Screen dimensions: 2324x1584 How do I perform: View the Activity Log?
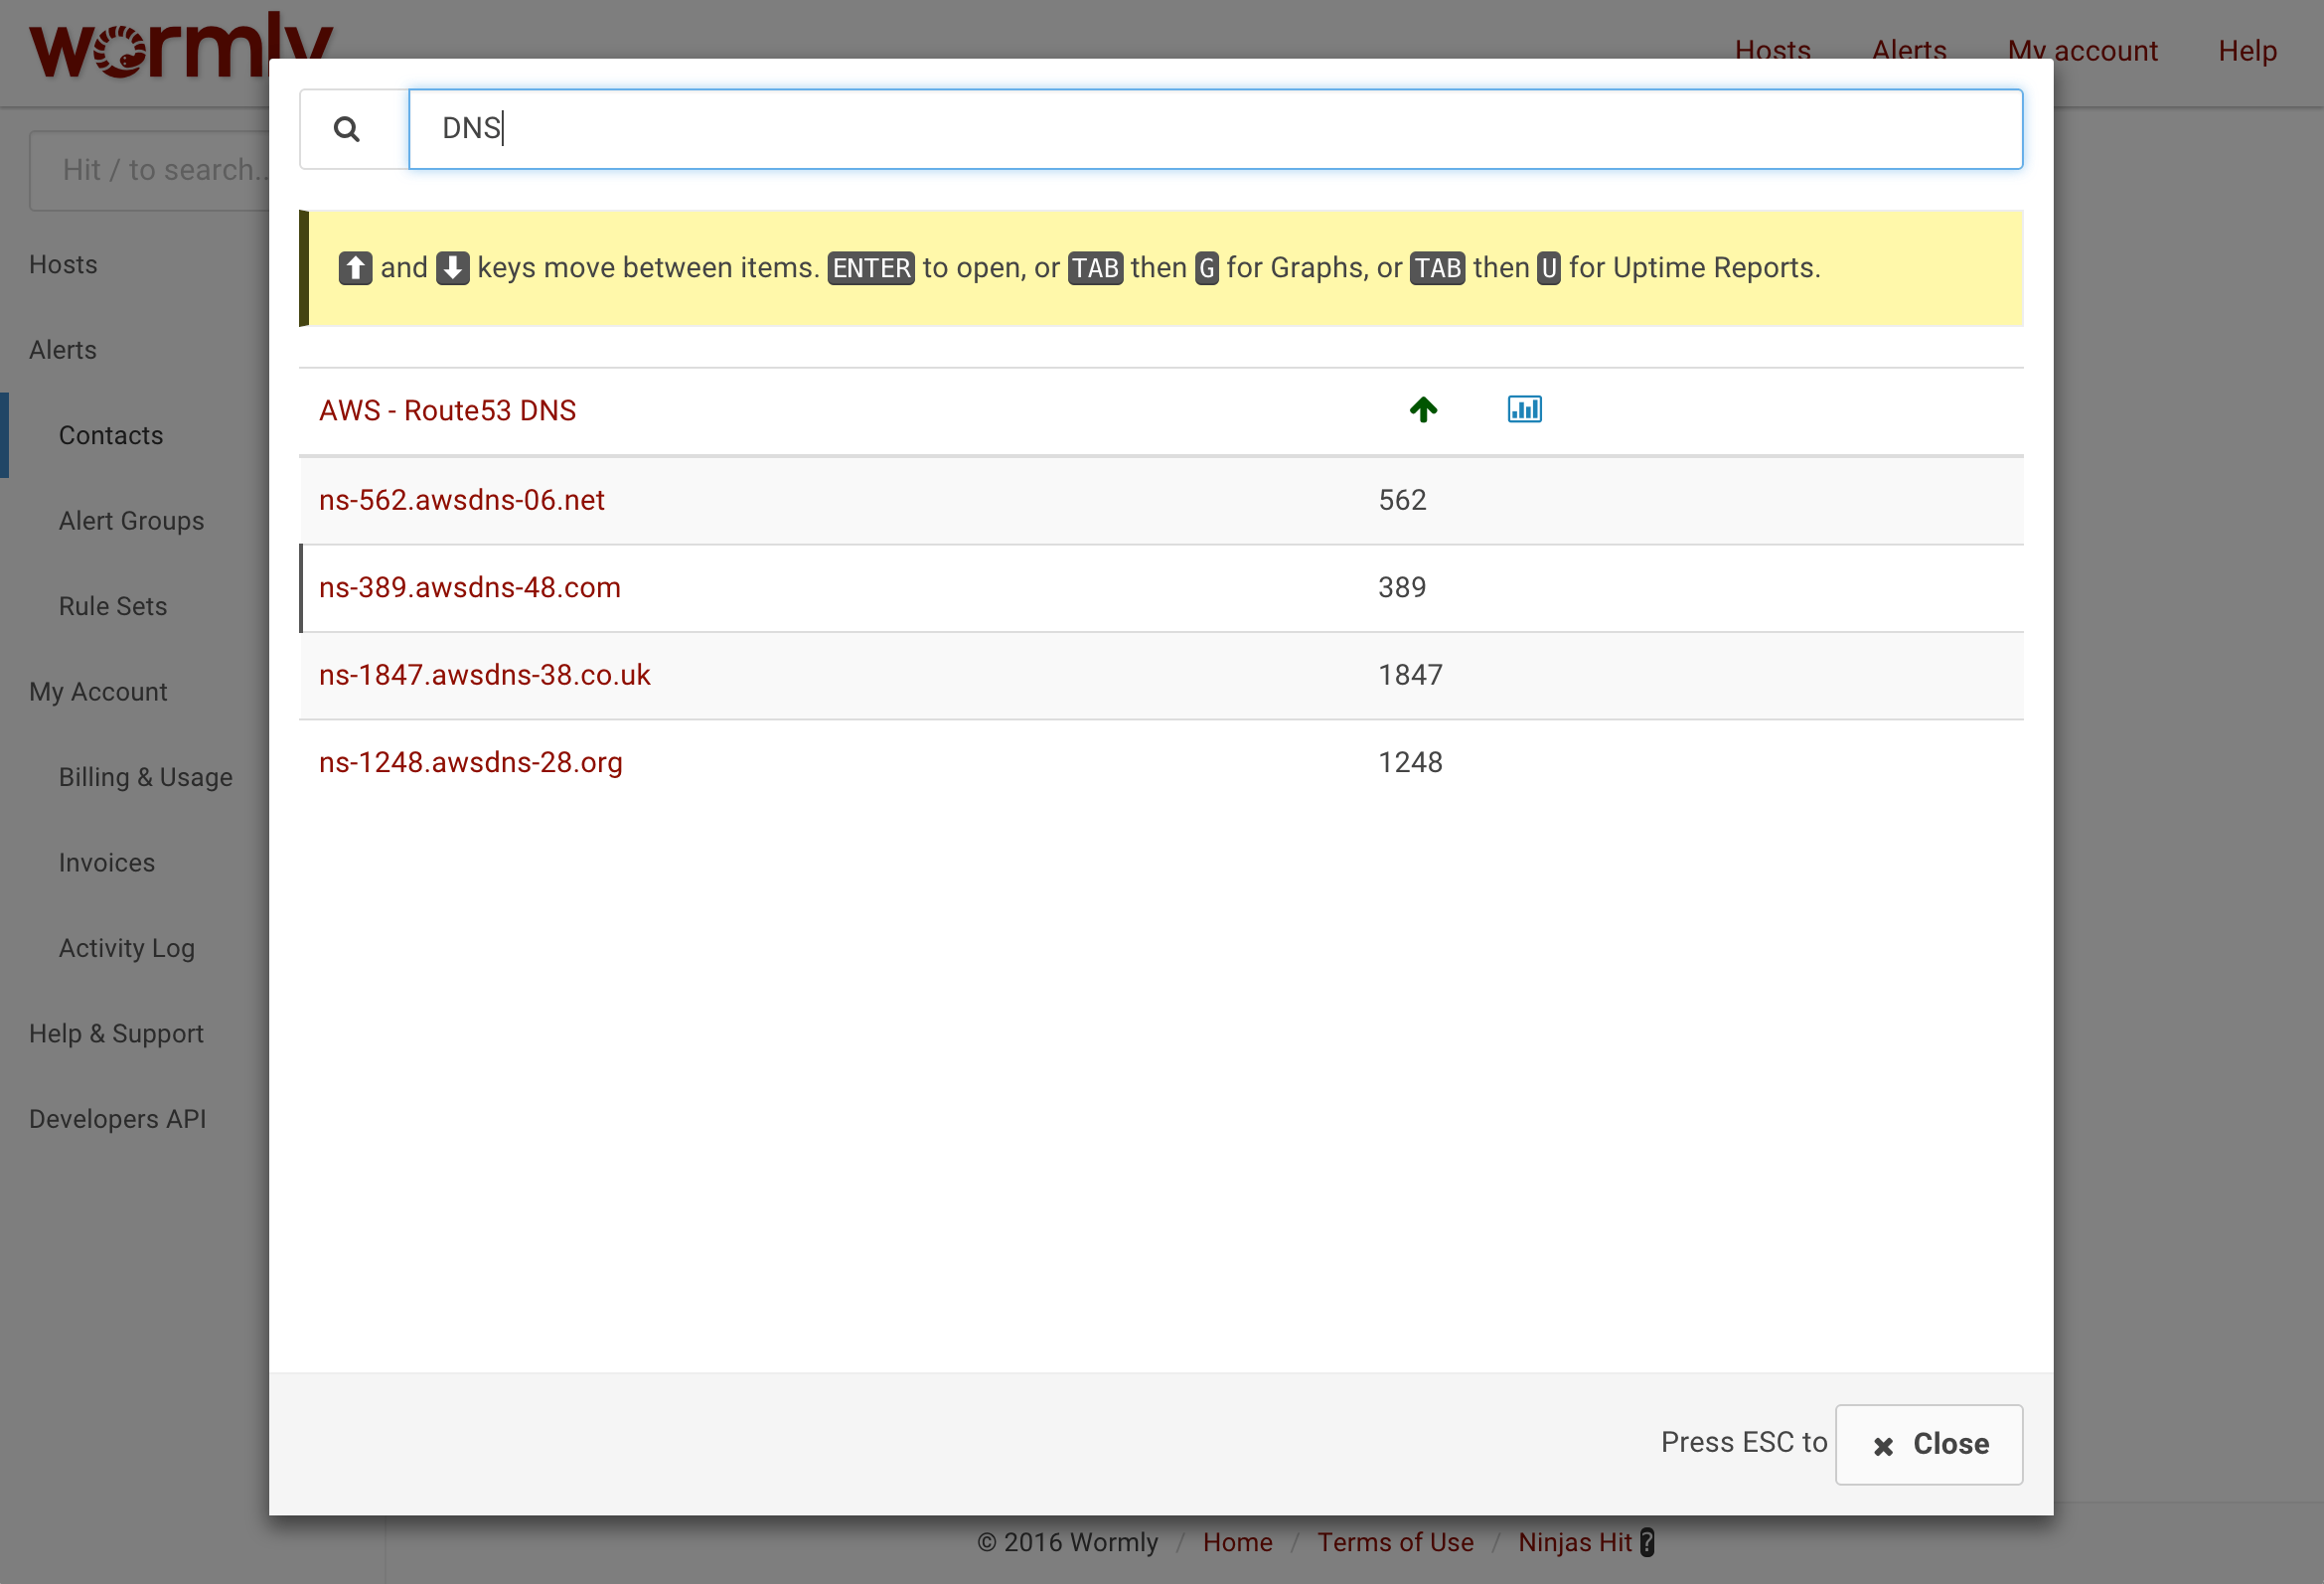pyautogui.click(x=126, y=947)
